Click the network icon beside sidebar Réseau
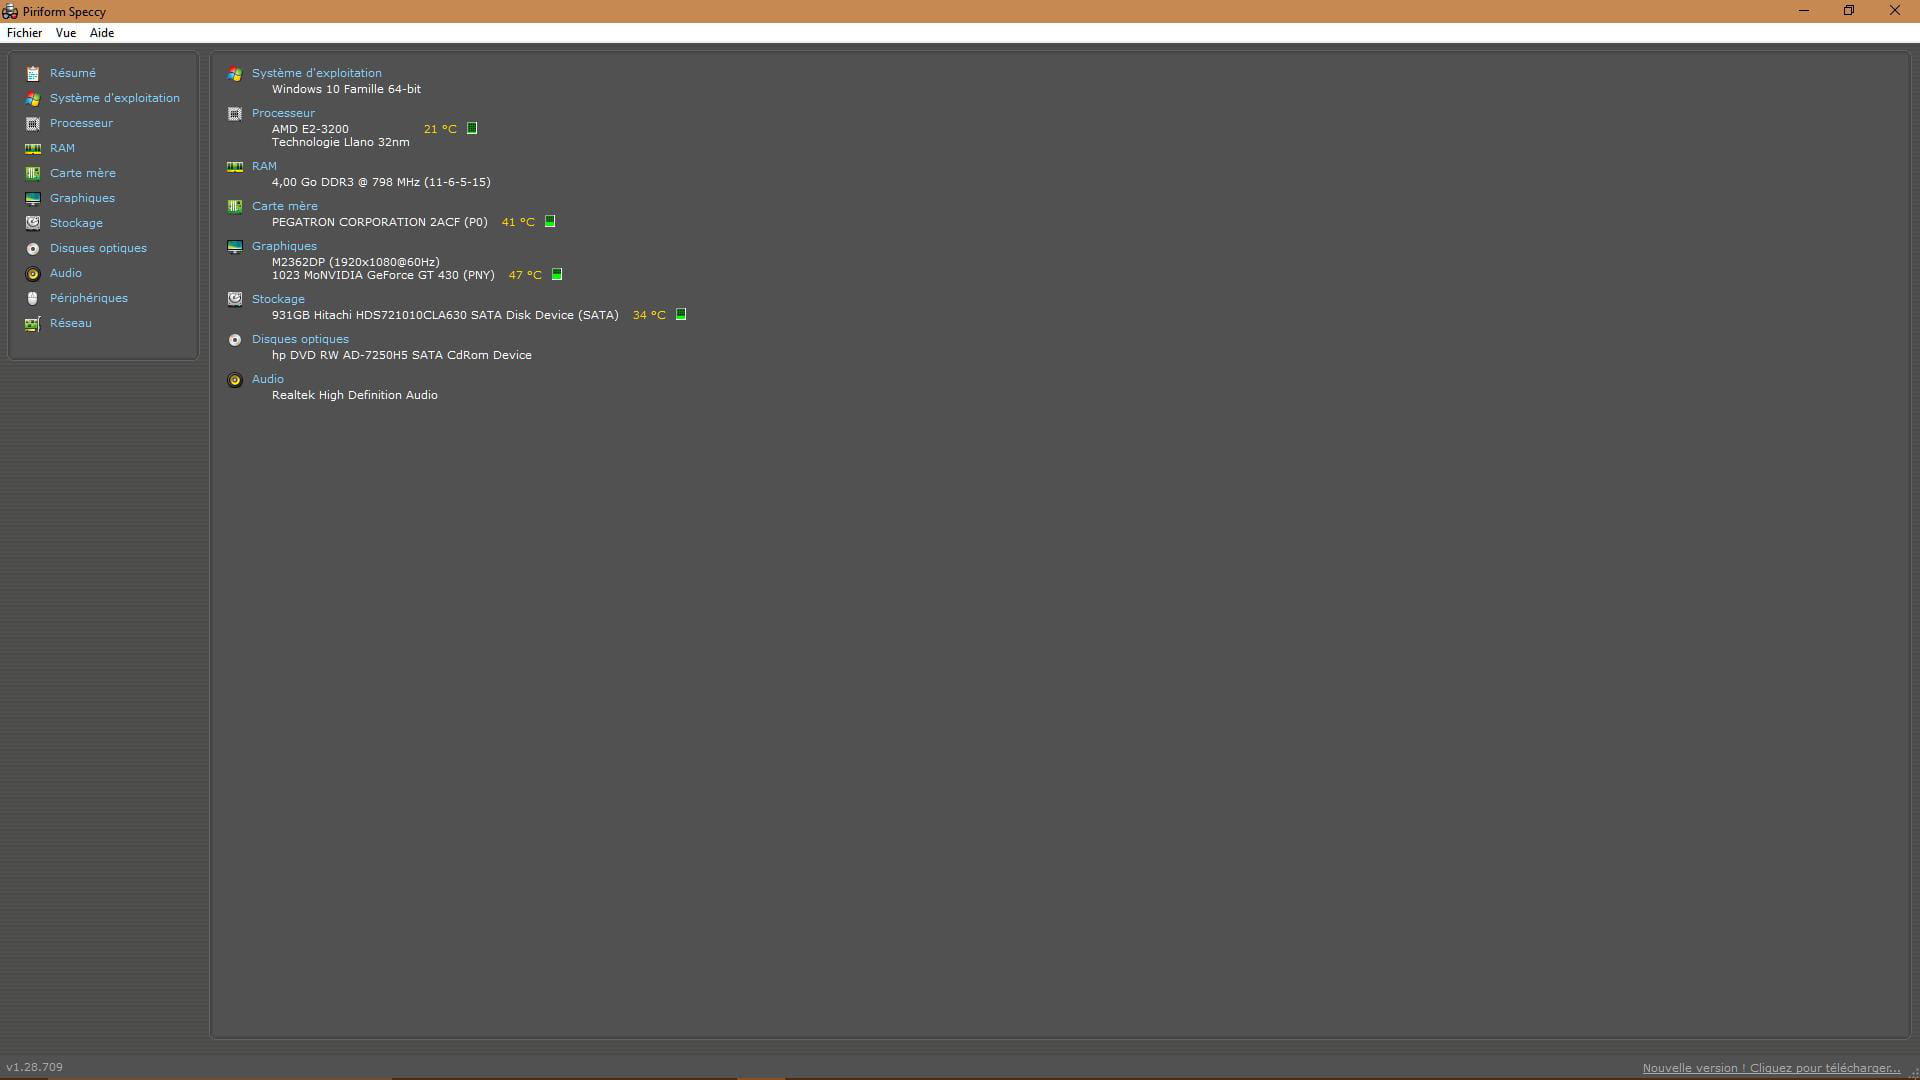The image size is (1920, 1080). [33, 323]
